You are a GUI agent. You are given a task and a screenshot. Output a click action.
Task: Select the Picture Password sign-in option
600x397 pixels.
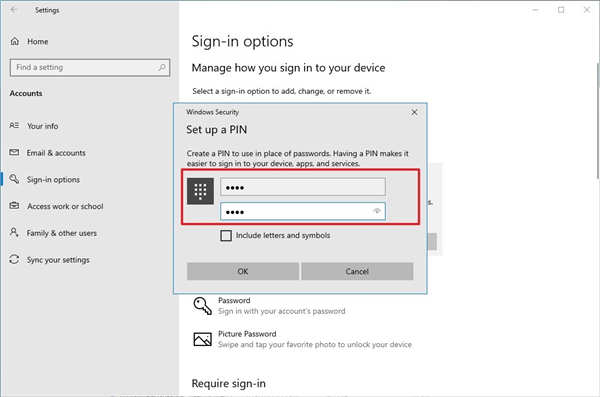tap(303, 339)
